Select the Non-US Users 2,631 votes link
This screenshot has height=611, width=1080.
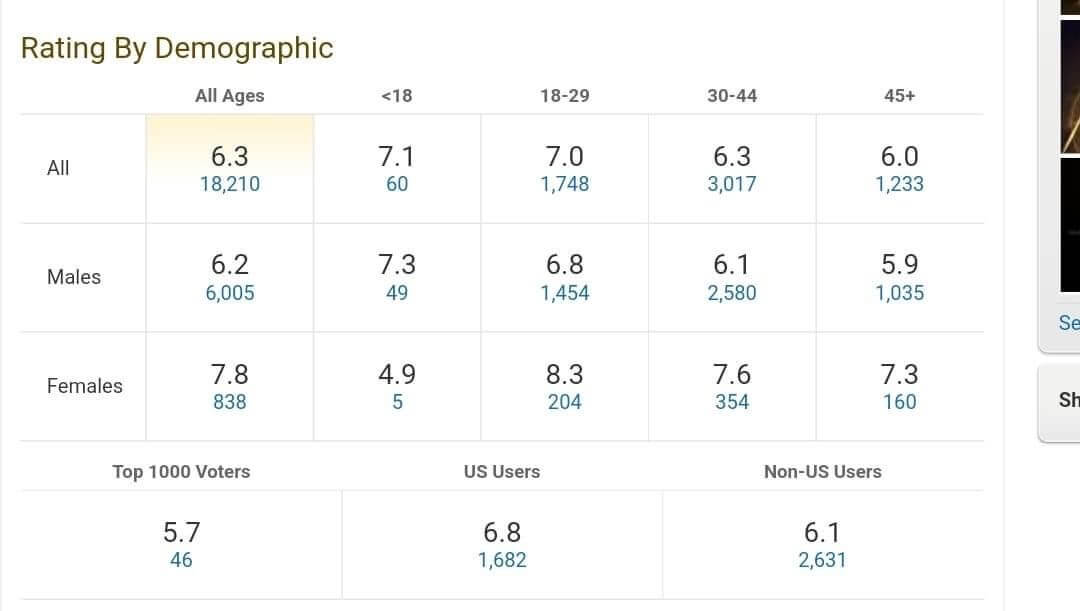822,560
